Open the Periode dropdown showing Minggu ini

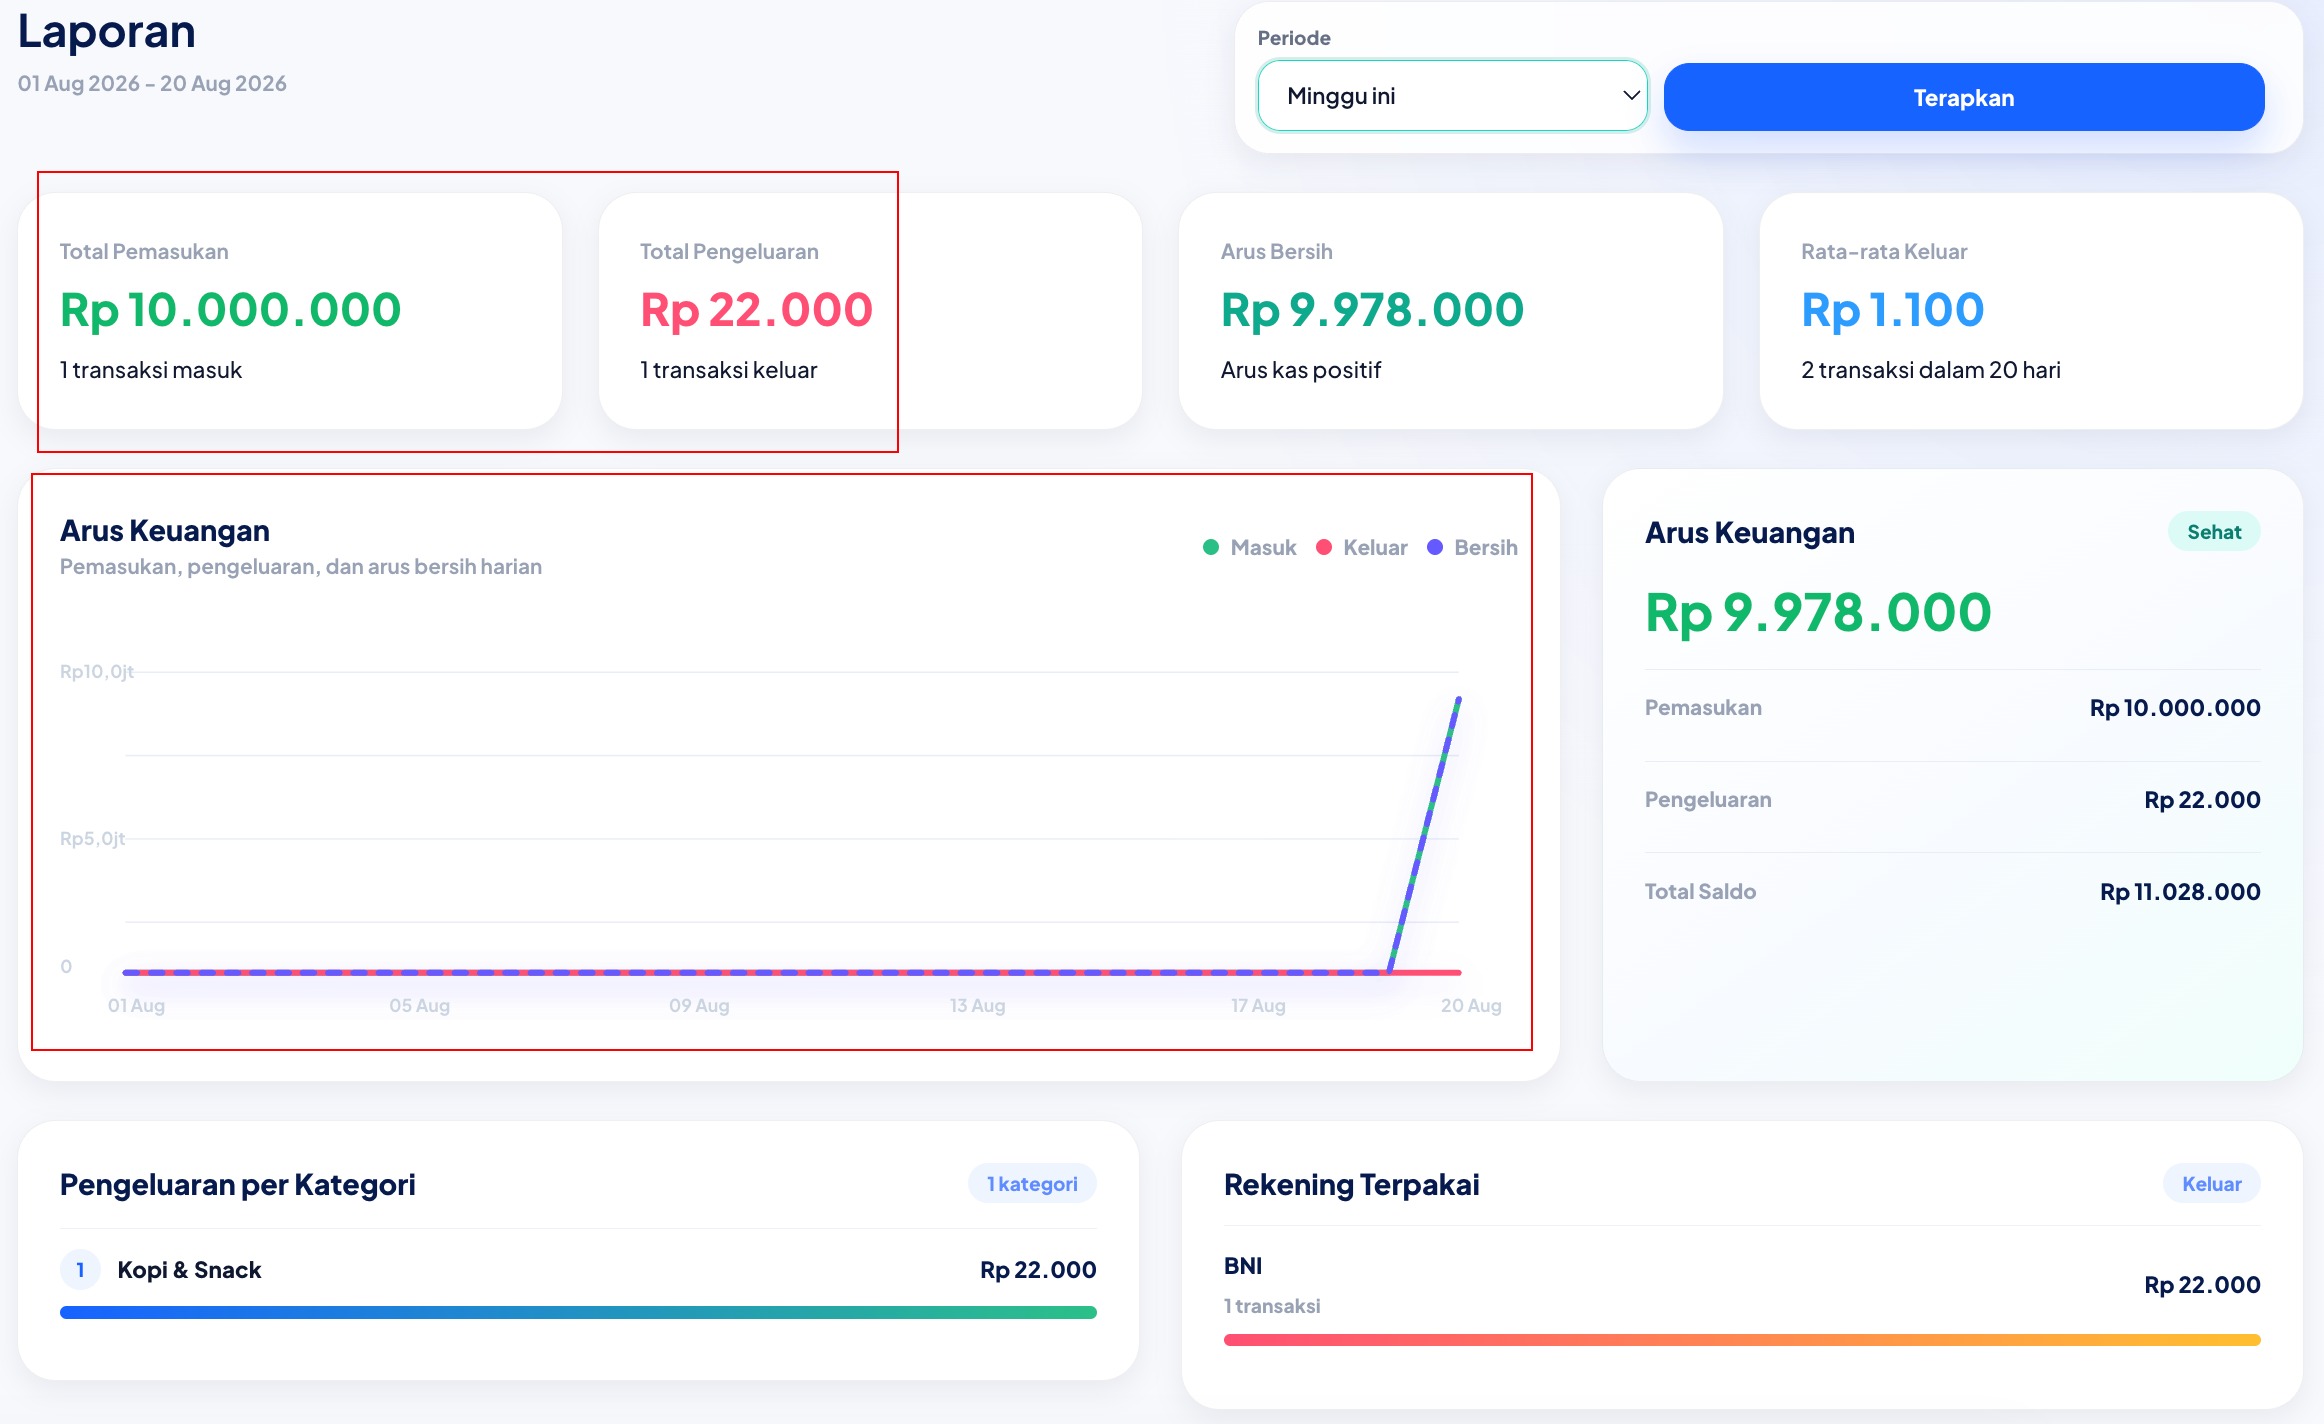click(x=1452, y=96)
